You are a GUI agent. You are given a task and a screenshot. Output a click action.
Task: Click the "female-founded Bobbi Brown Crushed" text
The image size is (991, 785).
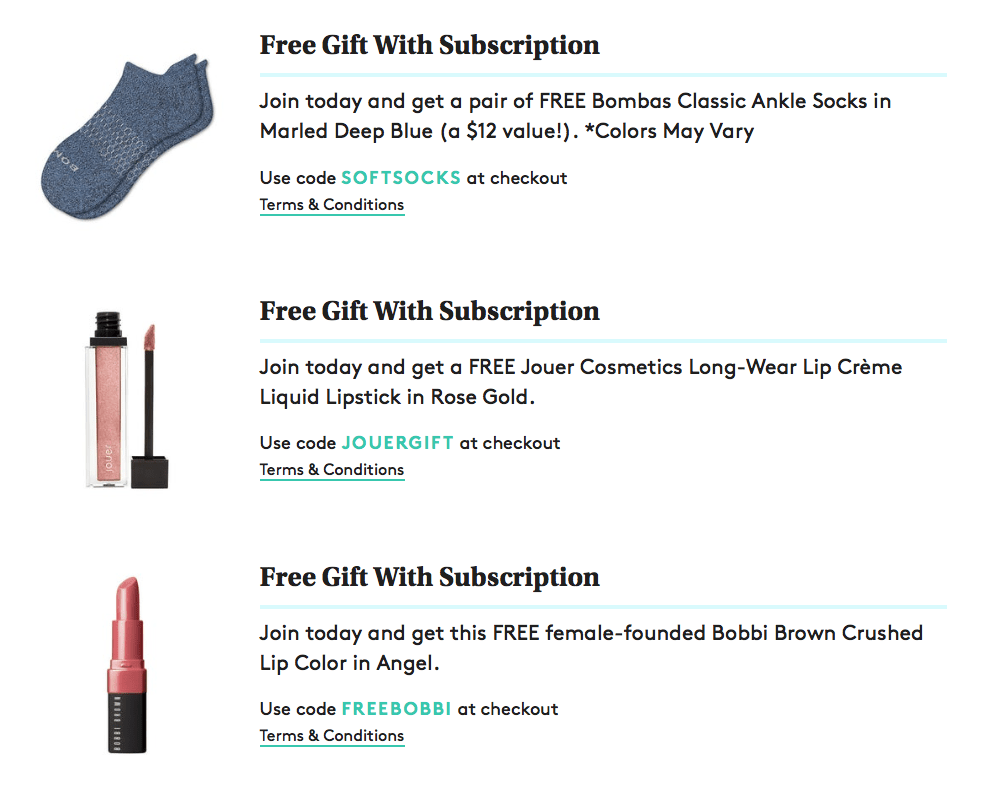(x=732, y=633)
